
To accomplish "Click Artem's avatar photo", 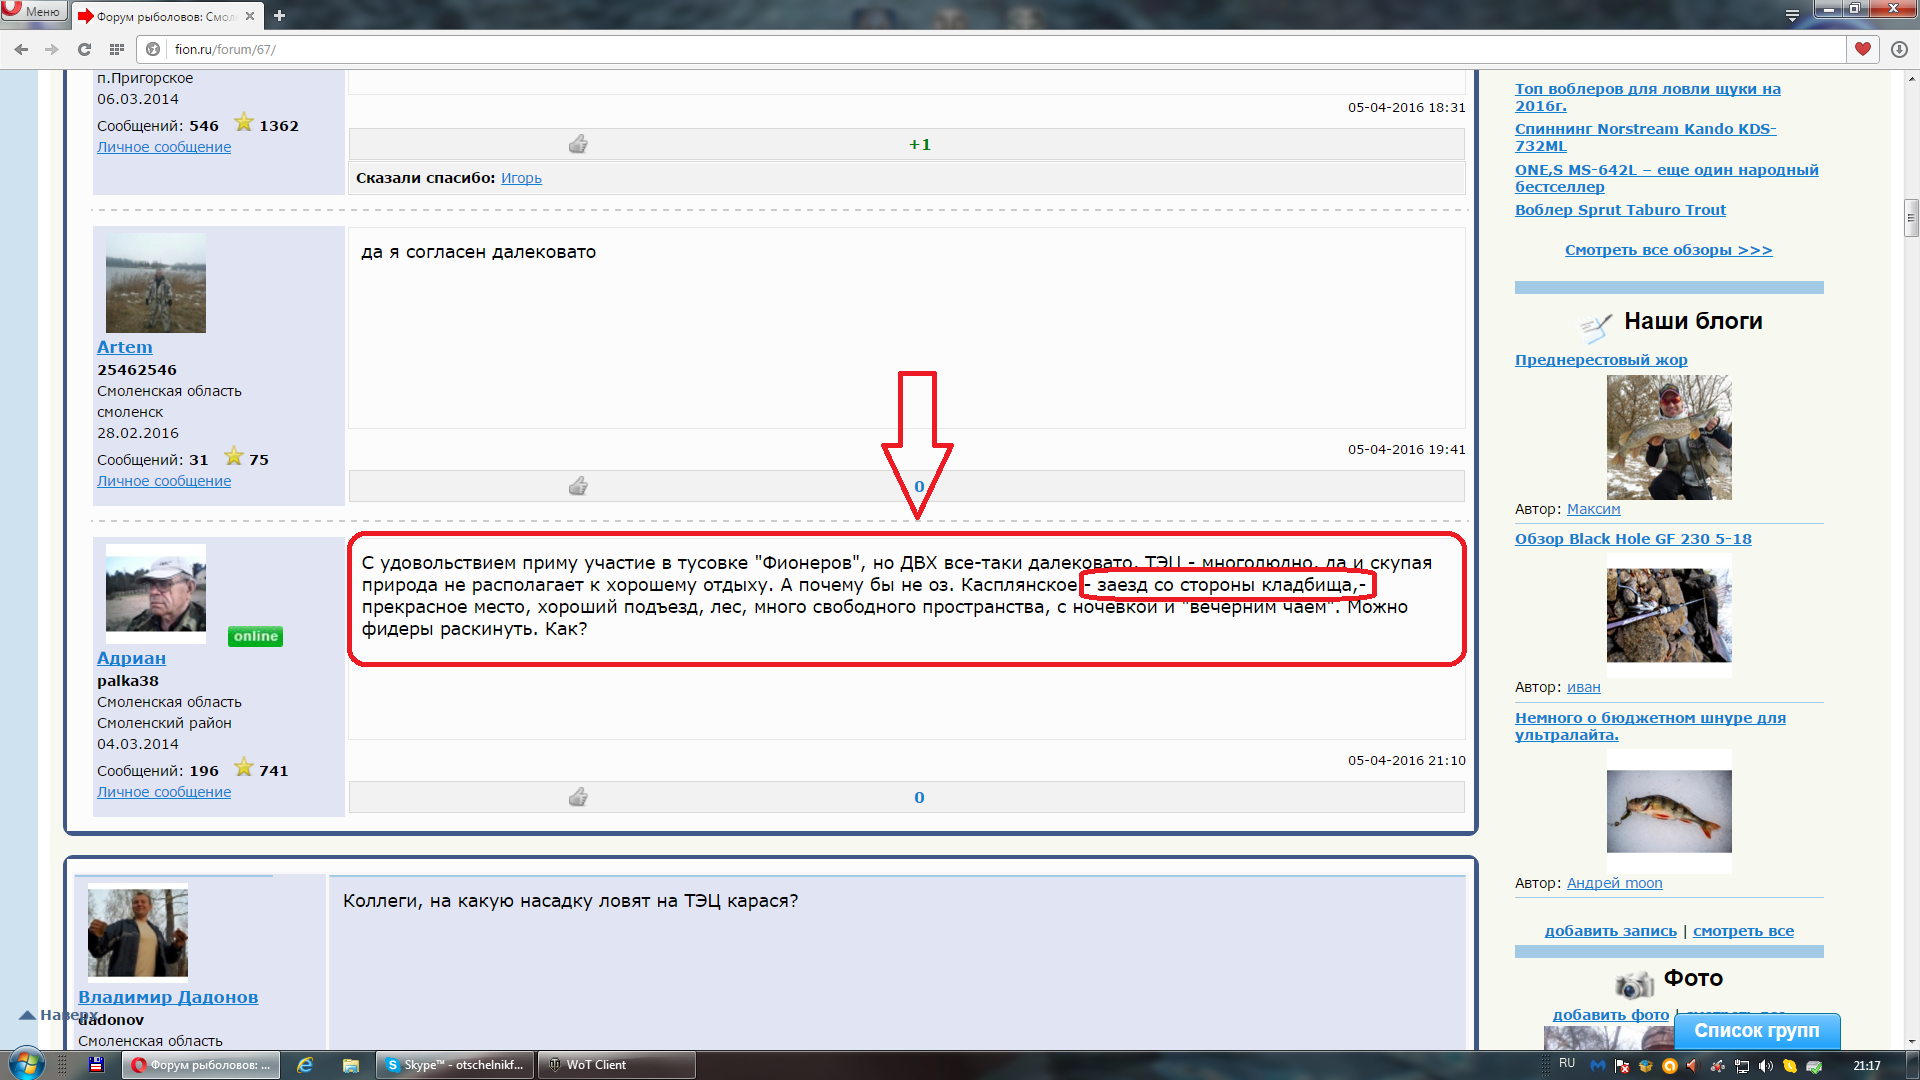I will [x=156, y=283].
